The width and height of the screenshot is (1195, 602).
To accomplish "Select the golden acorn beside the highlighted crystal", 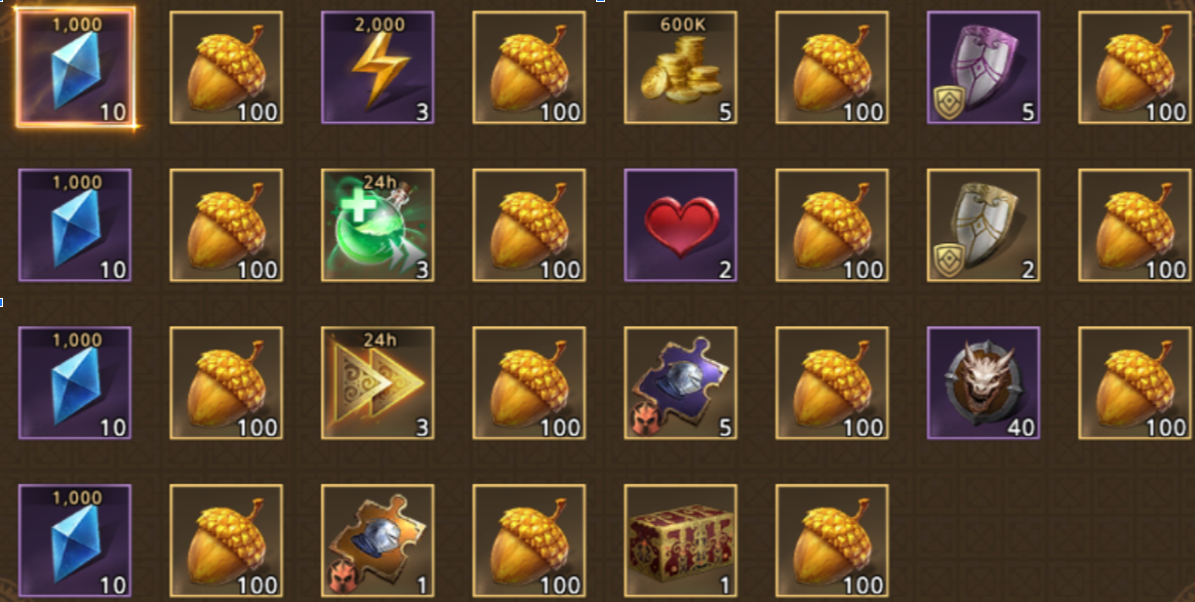I will click(226, 67).
